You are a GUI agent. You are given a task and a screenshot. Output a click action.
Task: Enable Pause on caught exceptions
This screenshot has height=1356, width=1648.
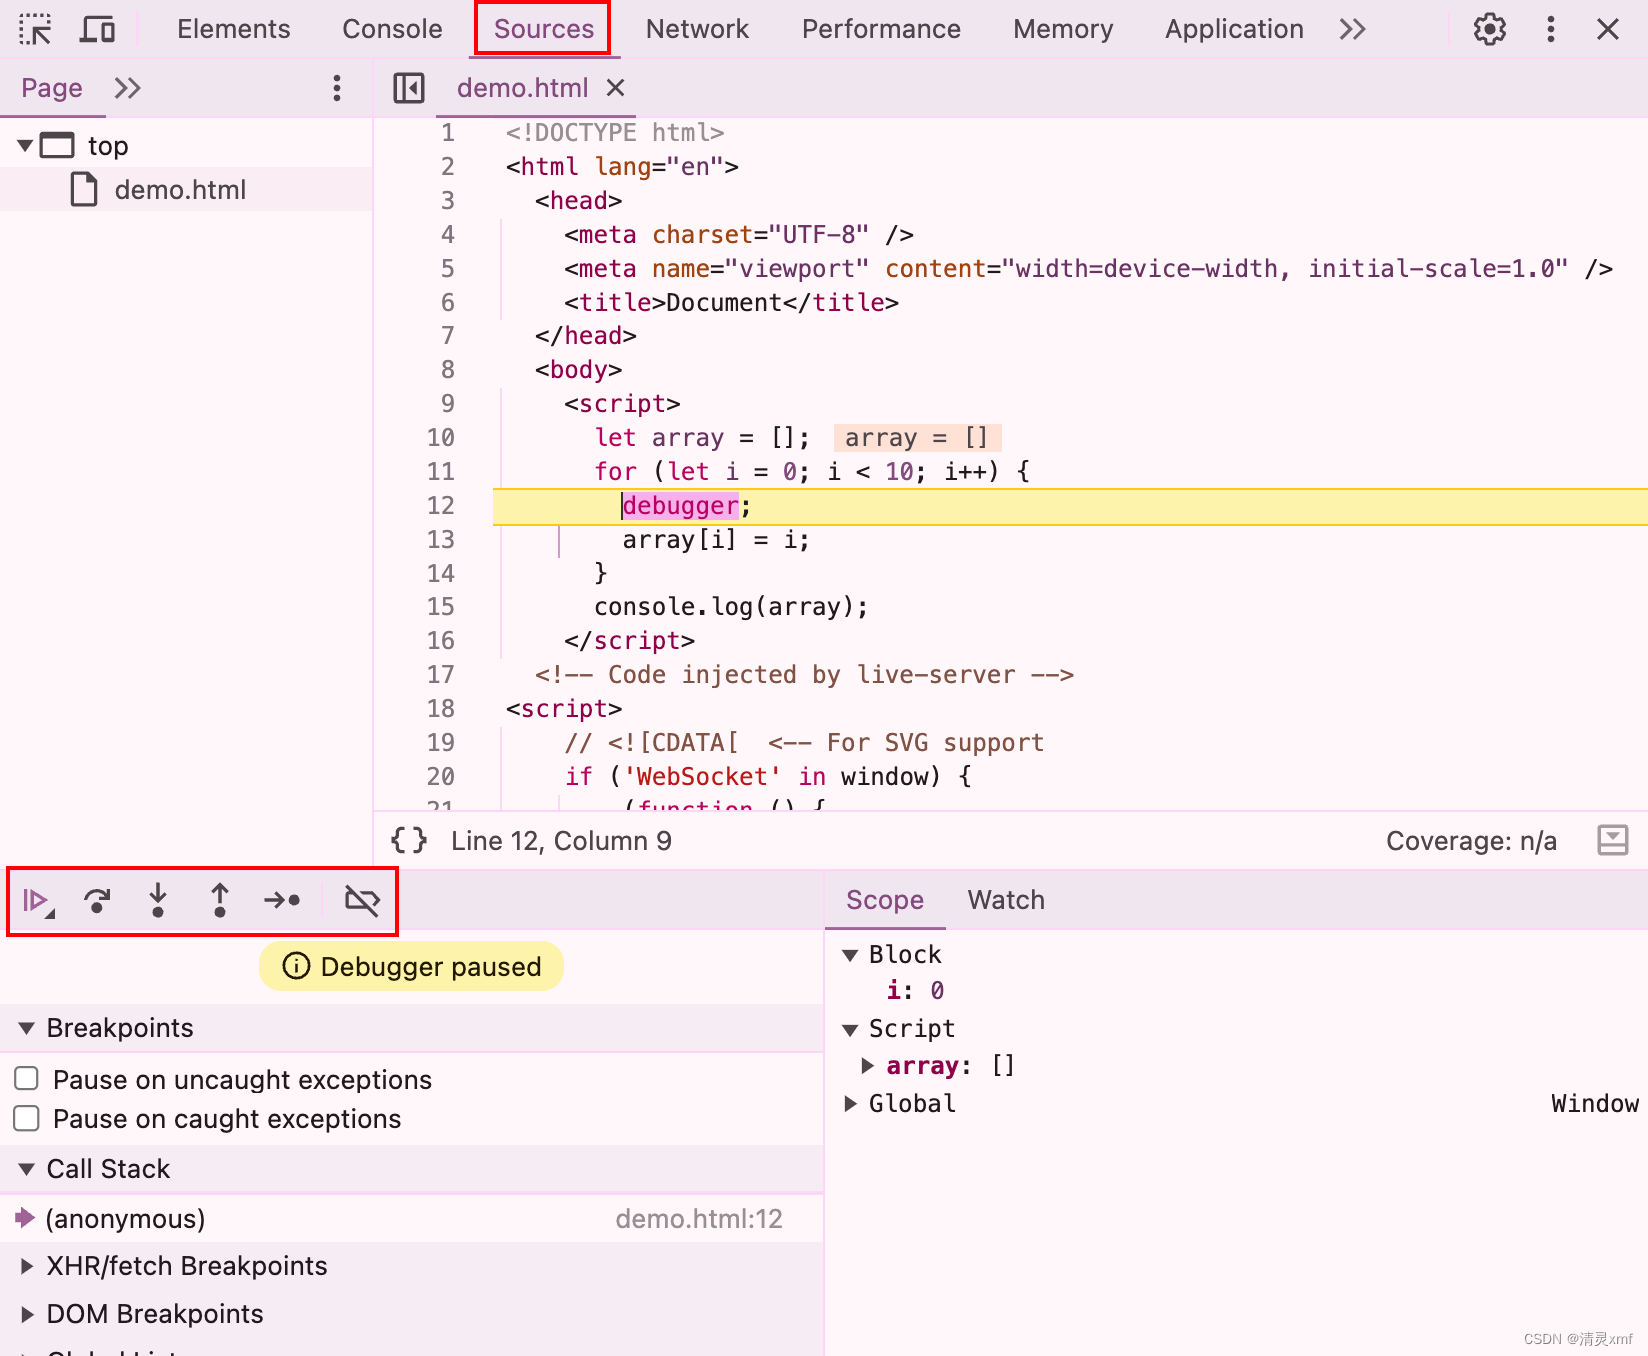point(27,1117)
